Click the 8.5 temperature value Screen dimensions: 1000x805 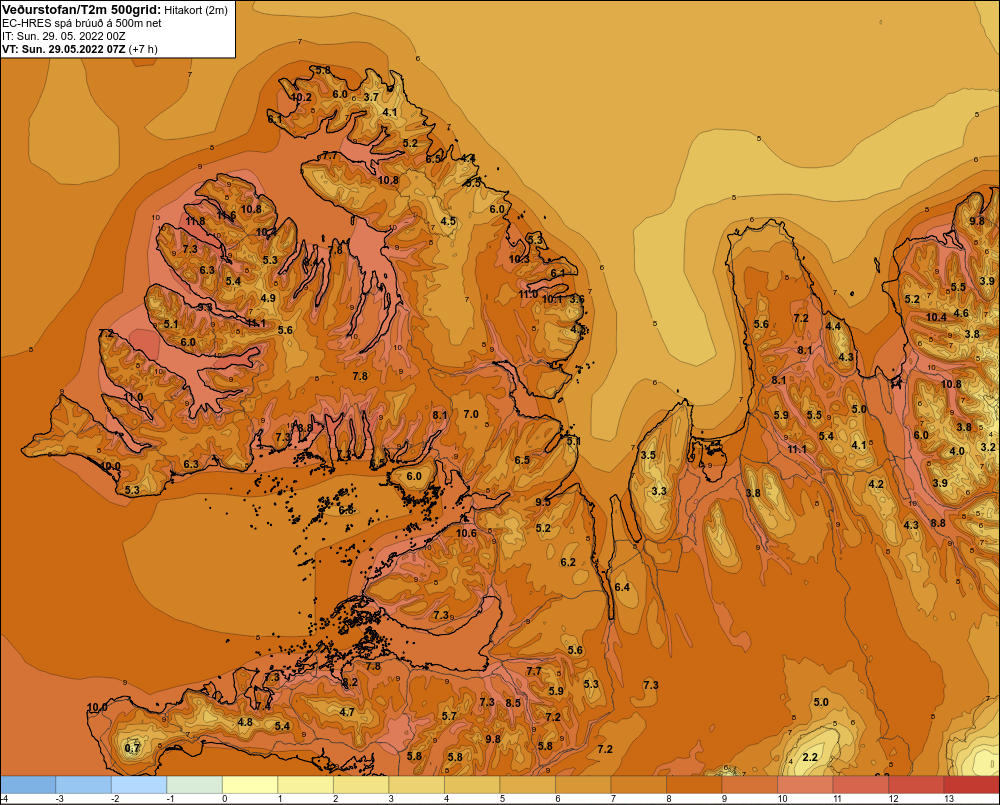(513, 703)
